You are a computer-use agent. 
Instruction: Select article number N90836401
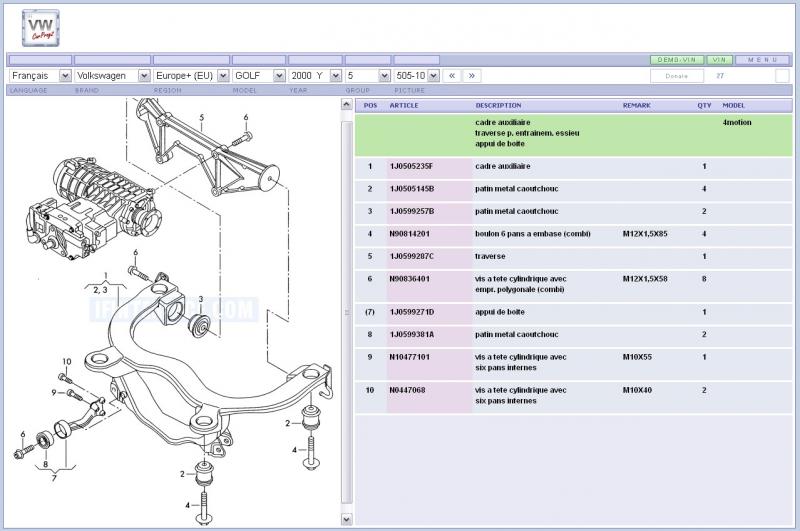[409, 279]
